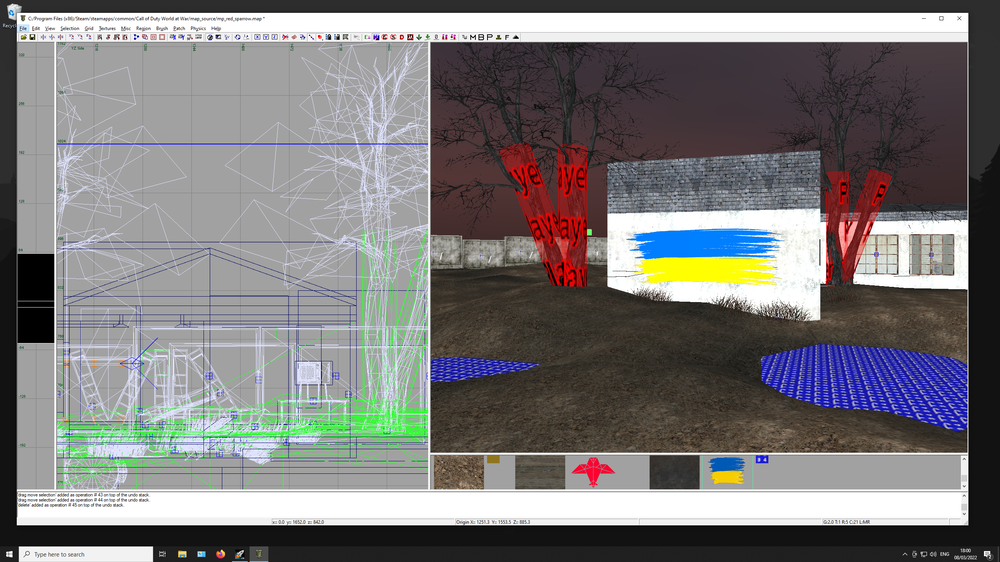Click the blue diagonal line toolbar icon

(x=312, y=37)
